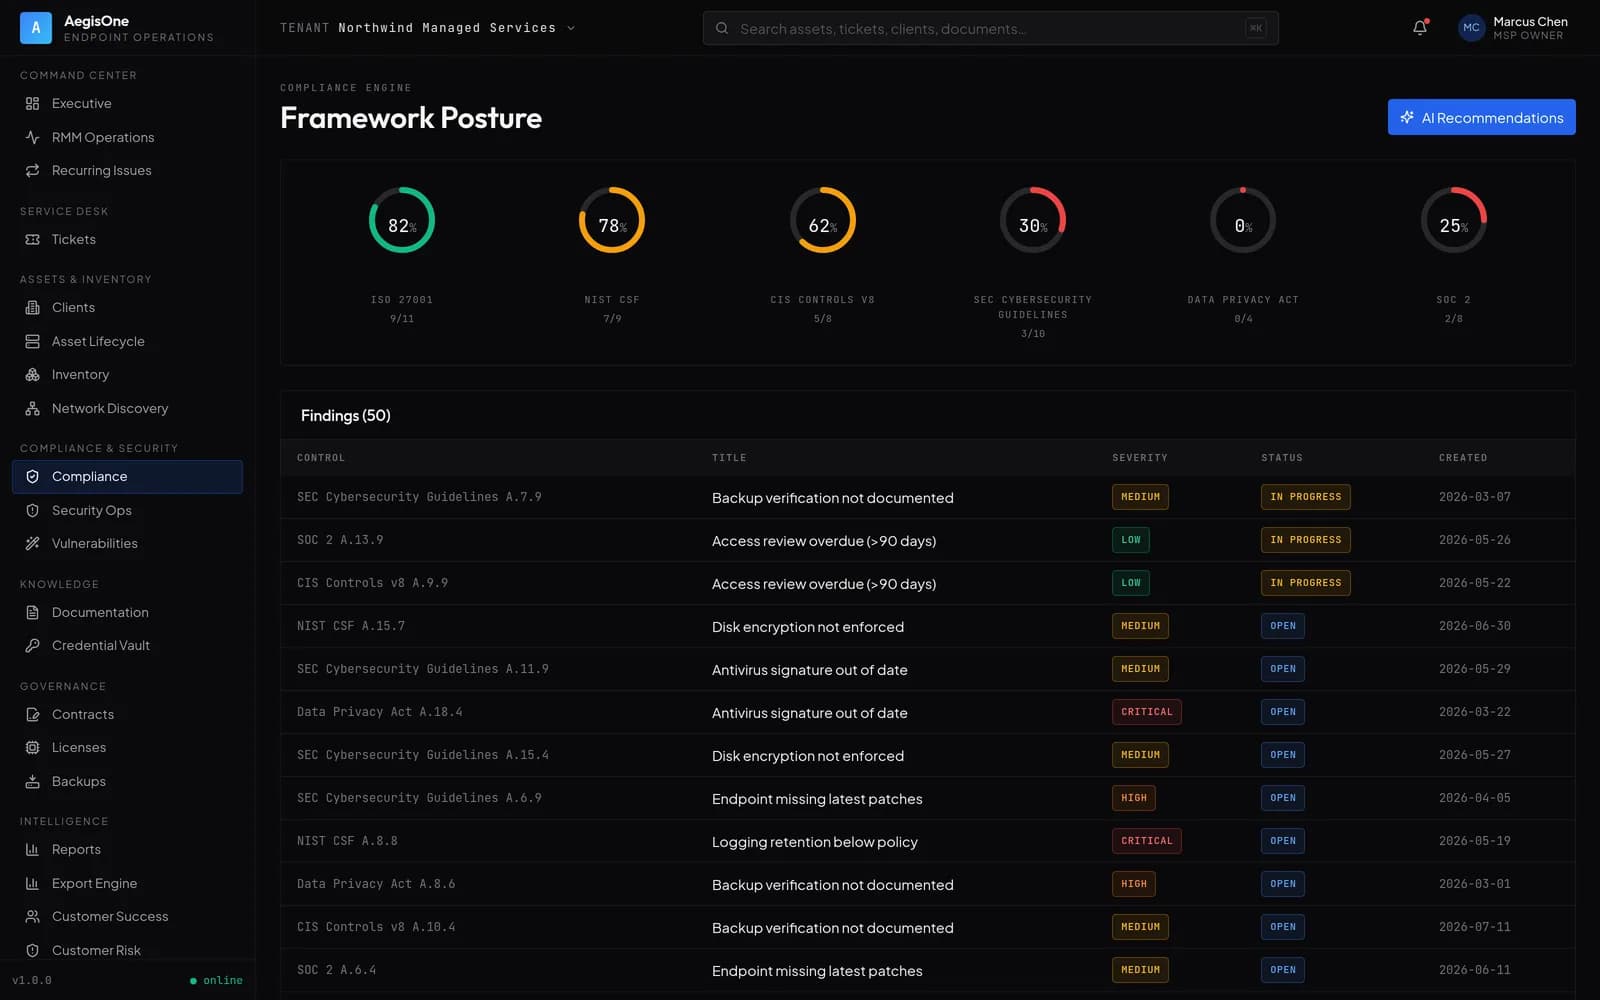Open finding SOC 2 A.13.9
This screenshot has height=1000, width=1600.
point(927,540)
